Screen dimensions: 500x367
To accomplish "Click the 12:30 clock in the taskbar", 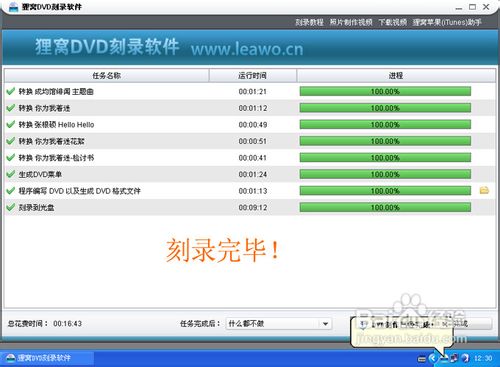I will [483, 358].
